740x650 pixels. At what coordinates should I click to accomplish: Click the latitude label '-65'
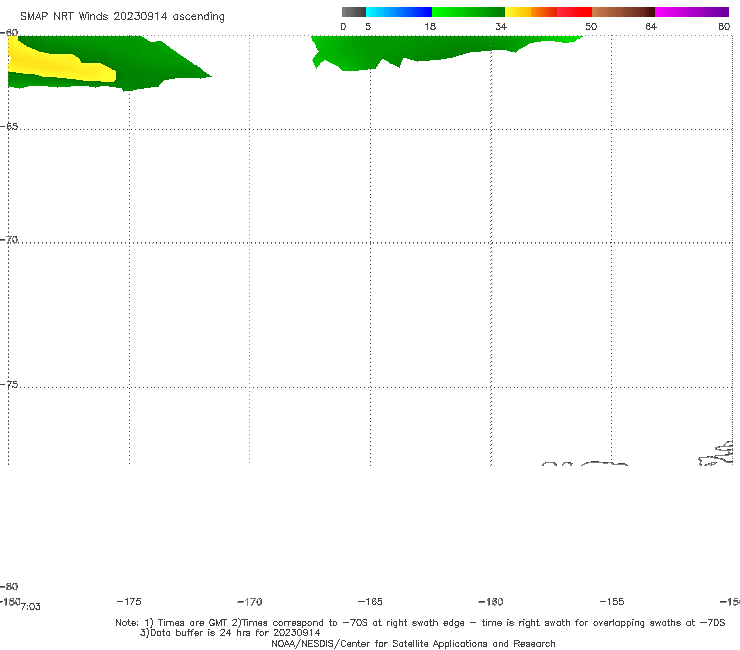pyautogui.click(x=9, y=127)
